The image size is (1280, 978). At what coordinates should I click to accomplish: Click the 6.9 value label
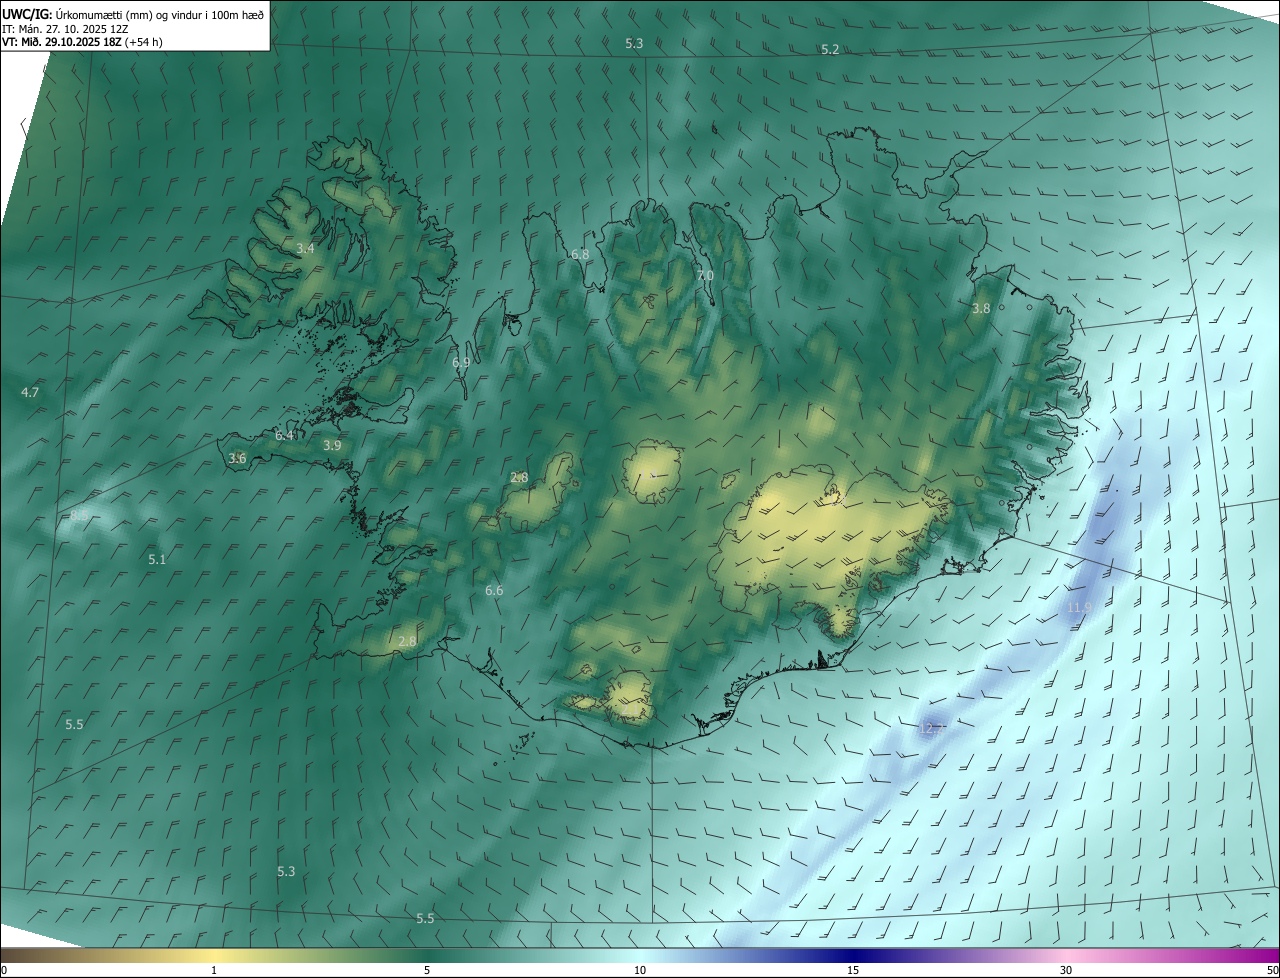tap(461, 363)
